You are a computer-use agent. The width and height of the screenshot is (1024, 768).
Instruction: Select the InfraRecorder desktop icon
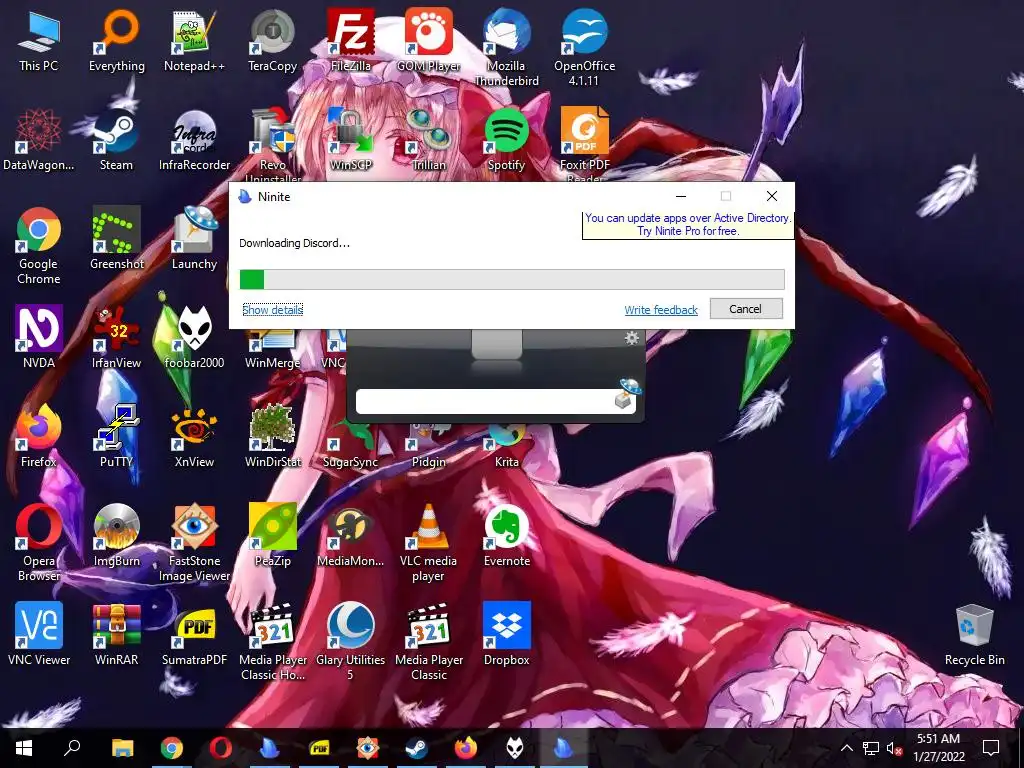pos(195,140)
